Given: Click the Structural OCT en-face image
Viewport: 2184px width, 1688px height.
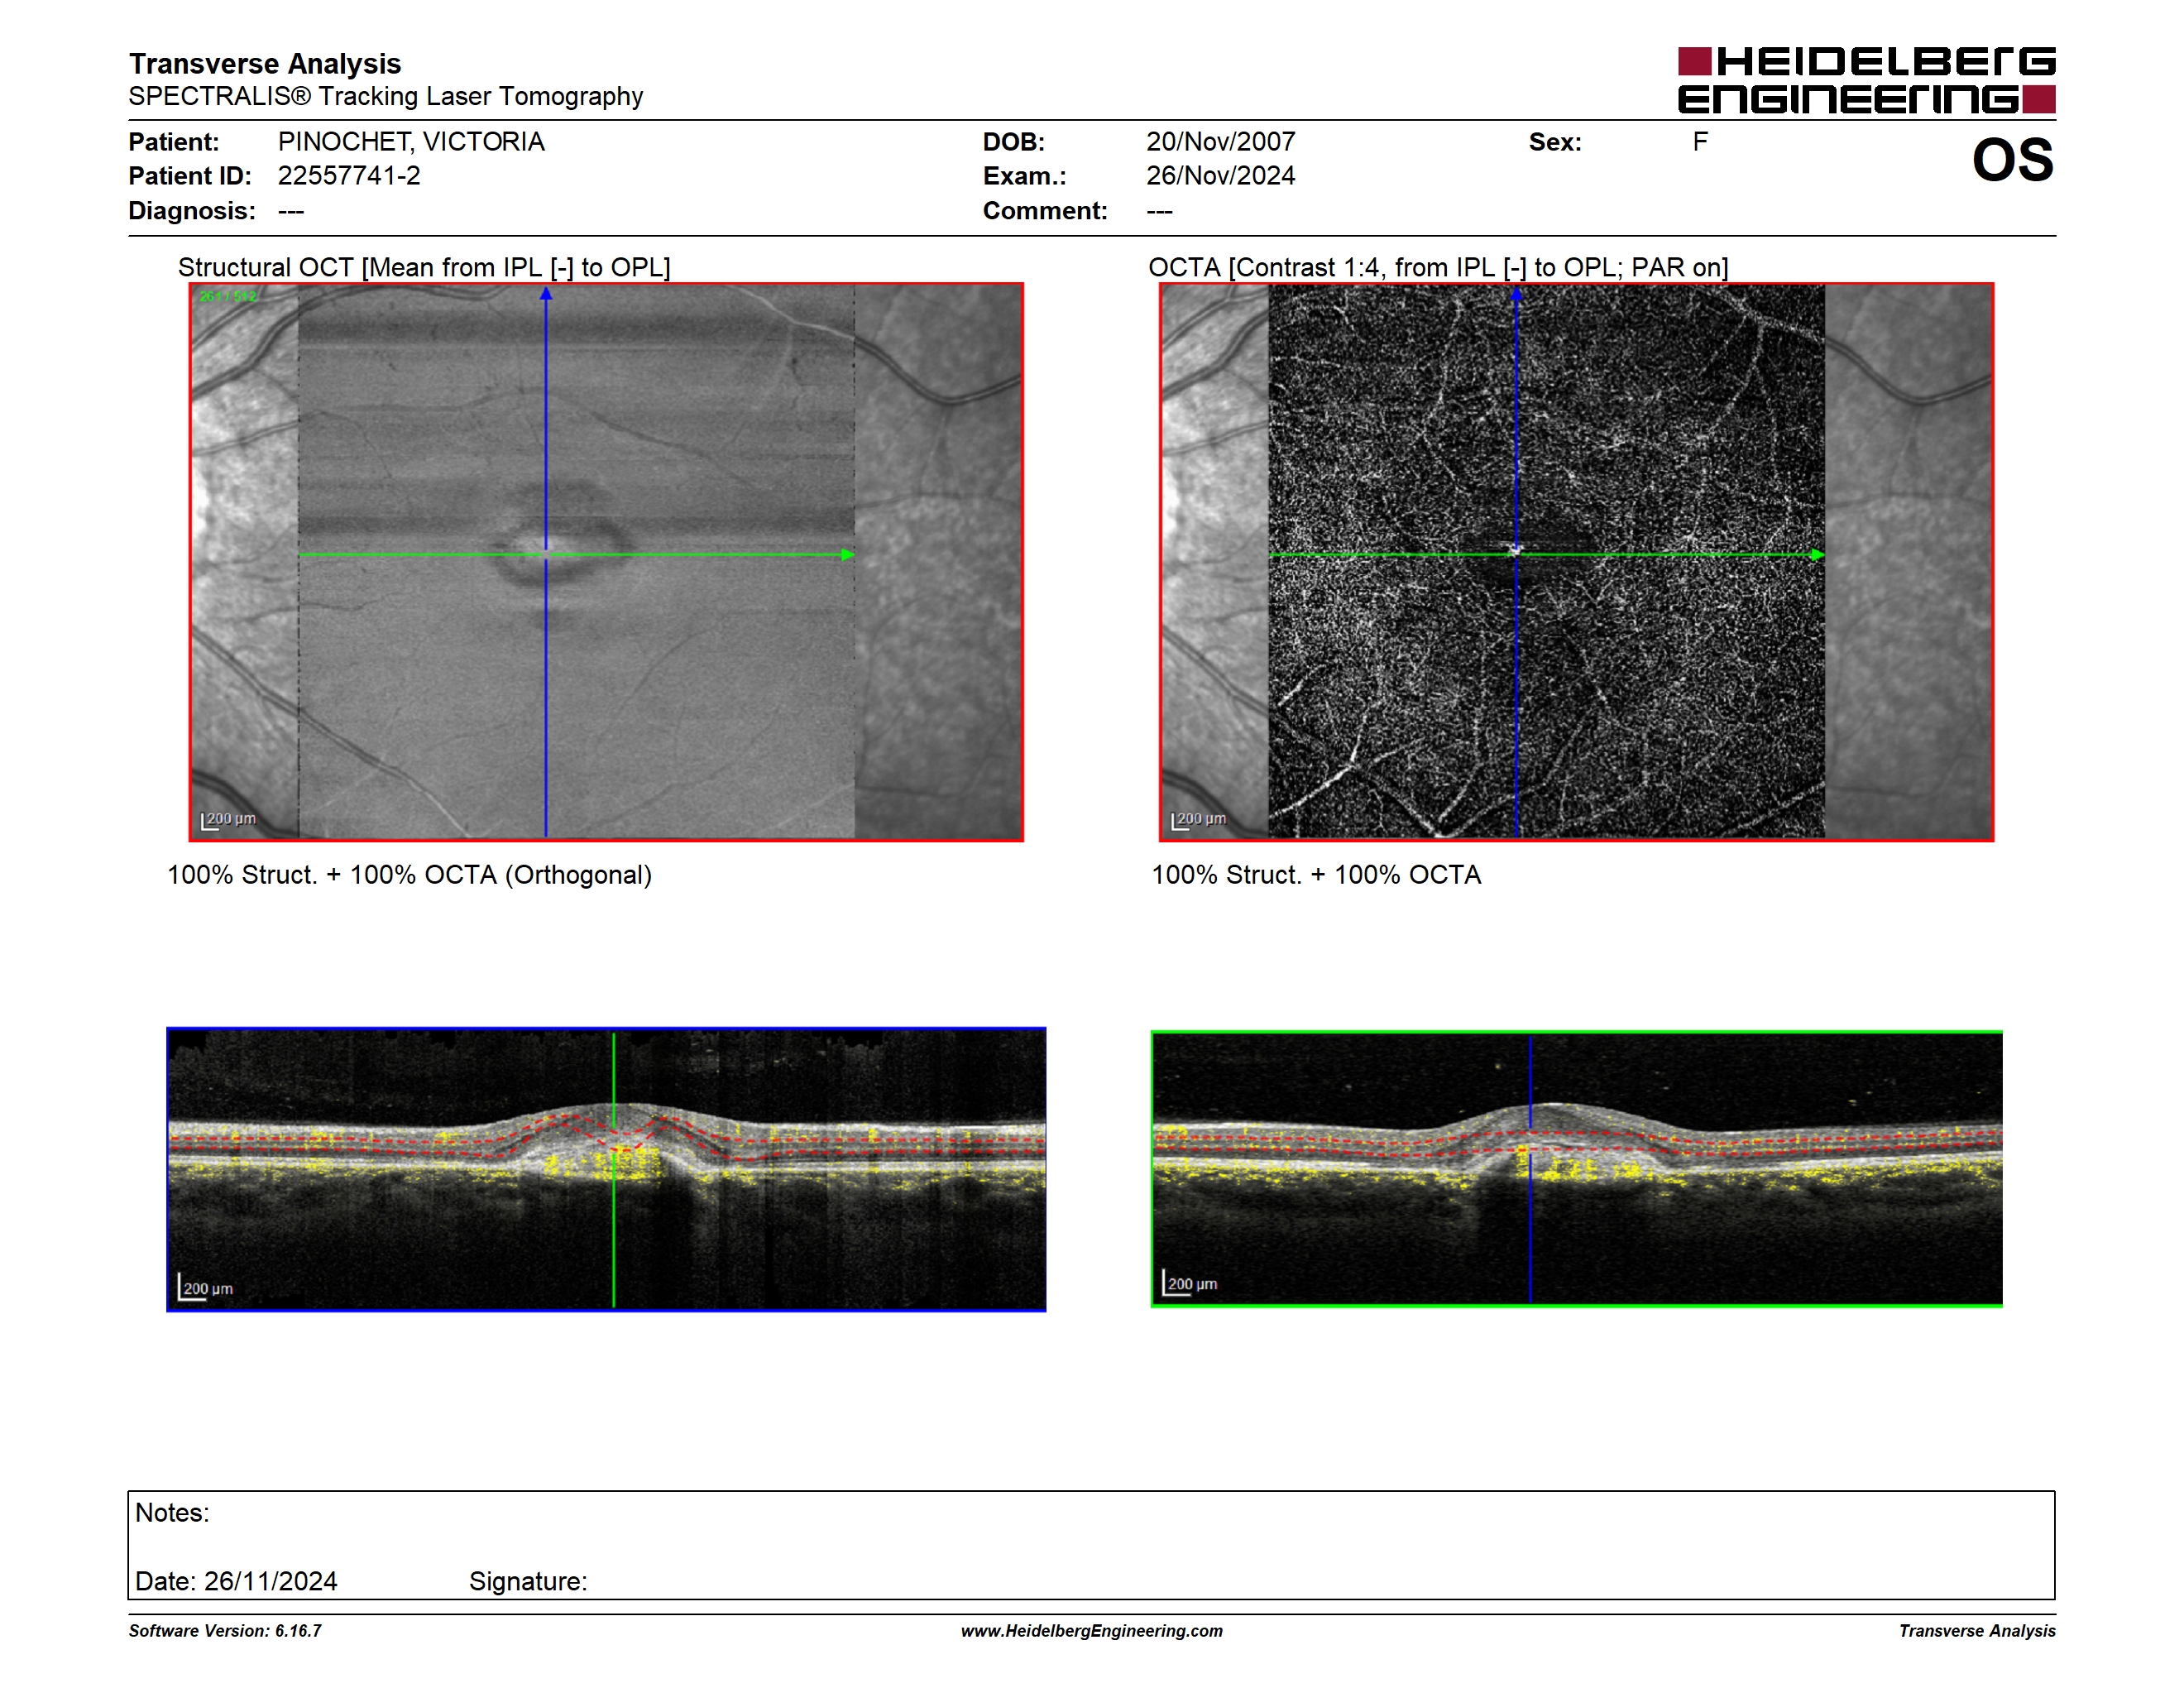Looking at the screenshot, I should [606, 562].
